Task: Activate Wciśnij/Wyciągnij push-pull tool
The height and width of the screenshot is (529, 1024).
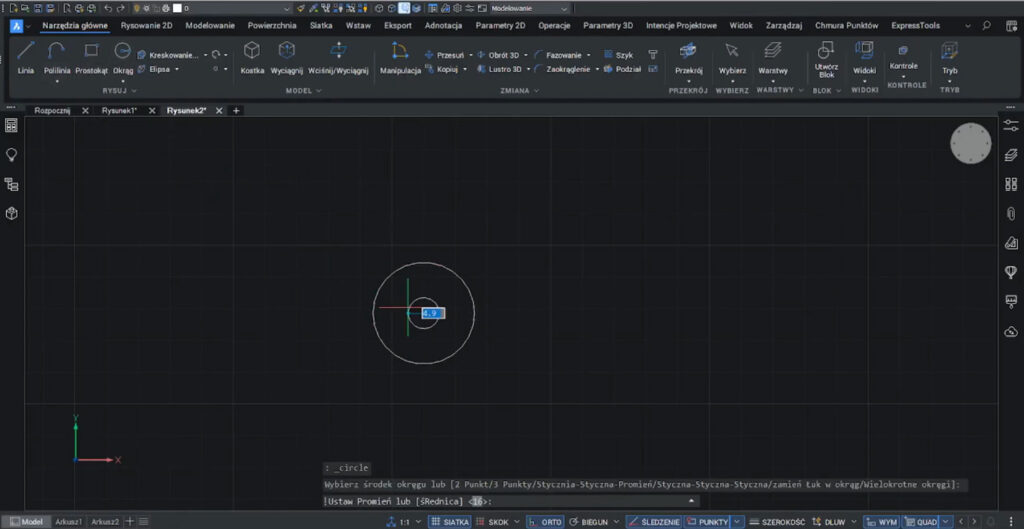Action: (x=338, y=57)
